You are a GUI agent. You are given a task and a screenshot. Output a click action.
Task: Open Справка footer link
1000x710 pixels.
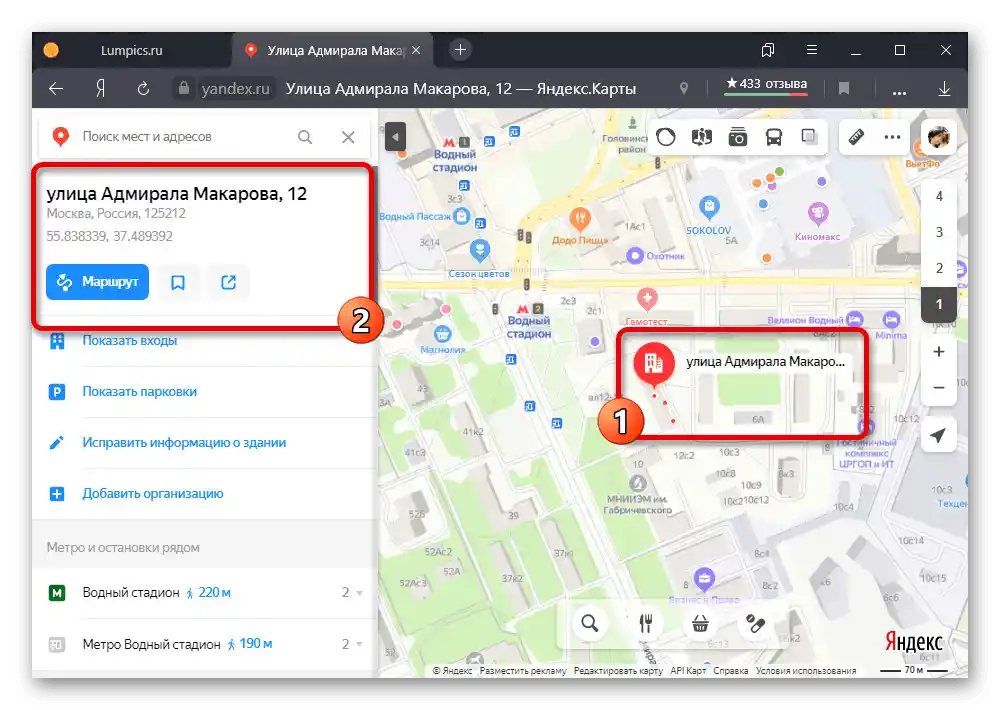click(x=731, y=670)
